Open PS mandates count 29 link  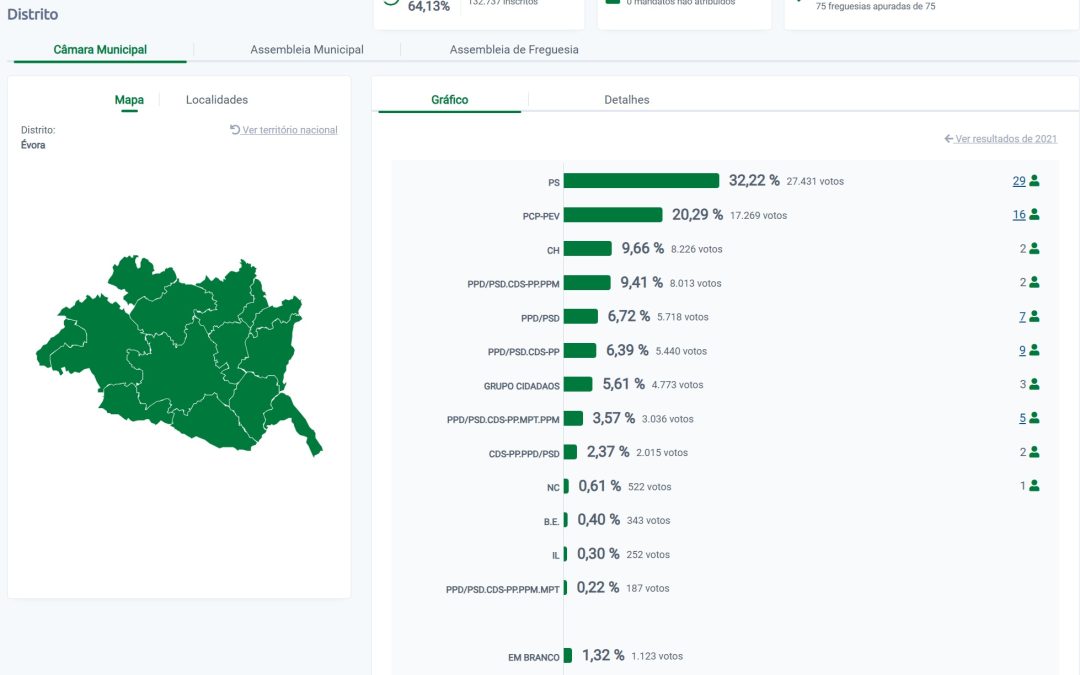1018,181
